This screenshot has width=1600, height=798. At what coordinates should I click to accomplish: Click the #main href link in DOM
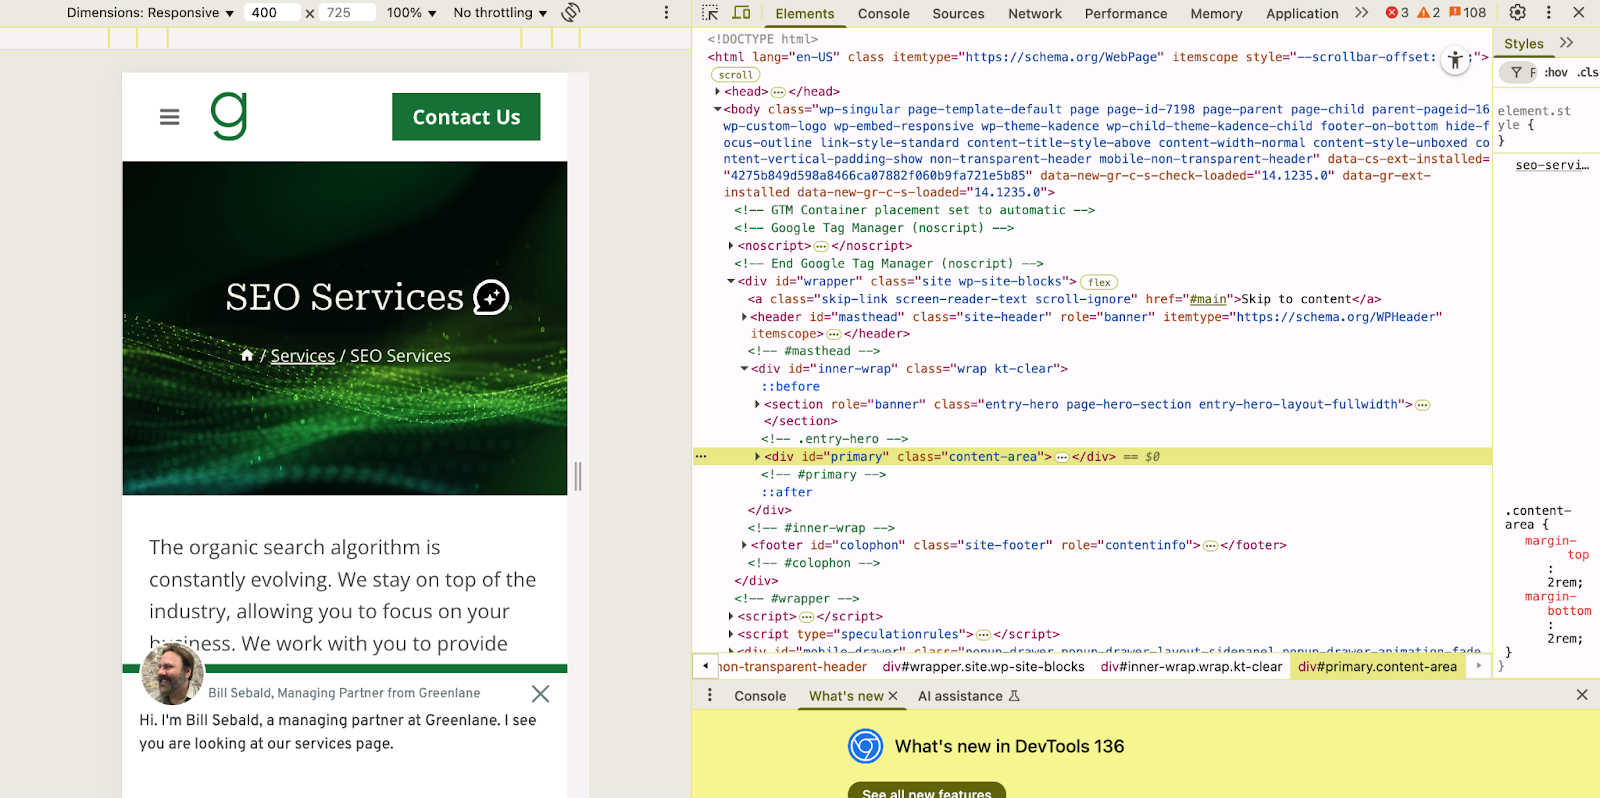pyautogui.click(x=1208, y=299)
